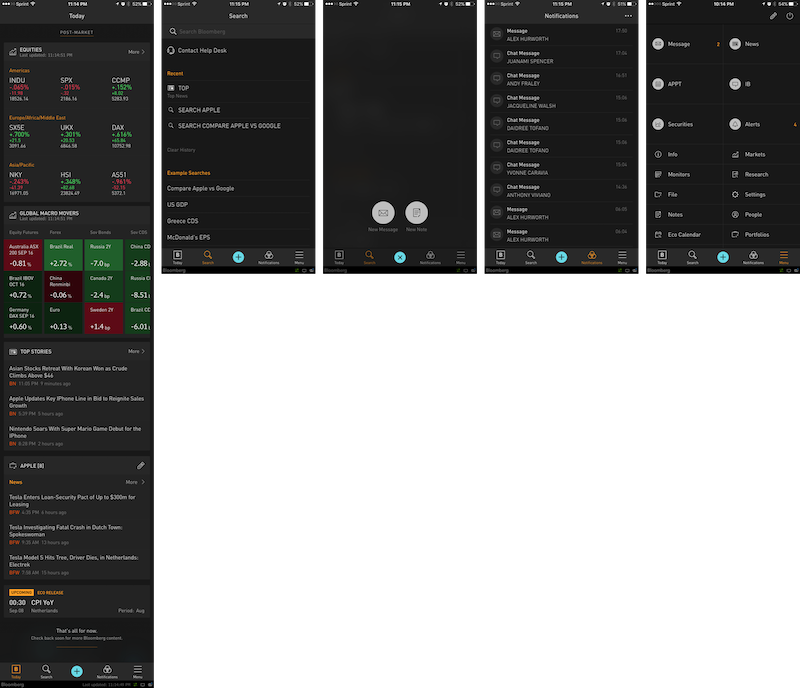Open News in the Menu screen grid
Image resolution: width=800 pixels, height=688 pixels.
click(761, 44)
